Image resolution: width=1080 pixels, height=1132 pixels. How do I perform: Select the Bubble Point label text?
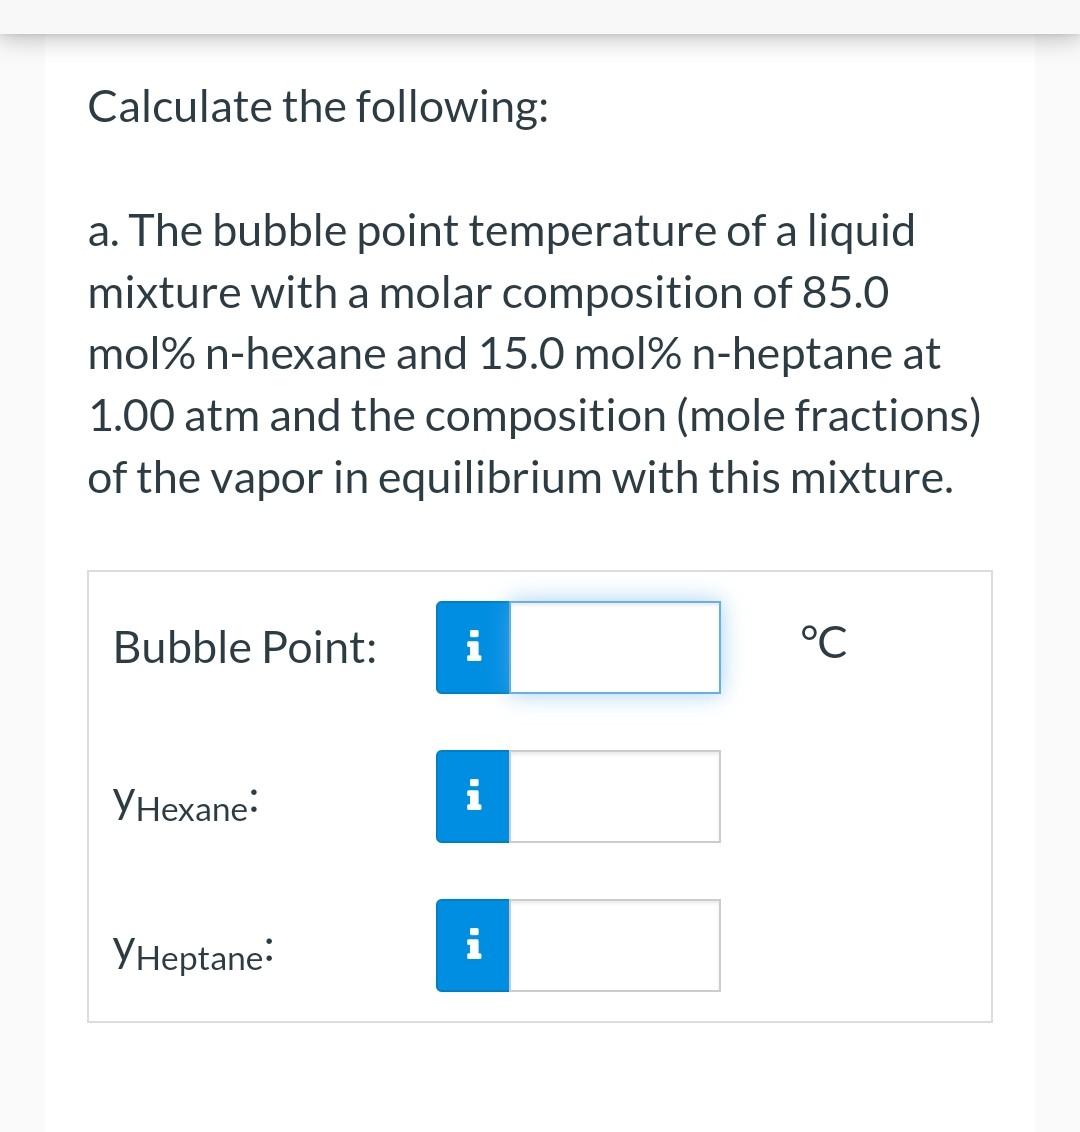[244, 647]
